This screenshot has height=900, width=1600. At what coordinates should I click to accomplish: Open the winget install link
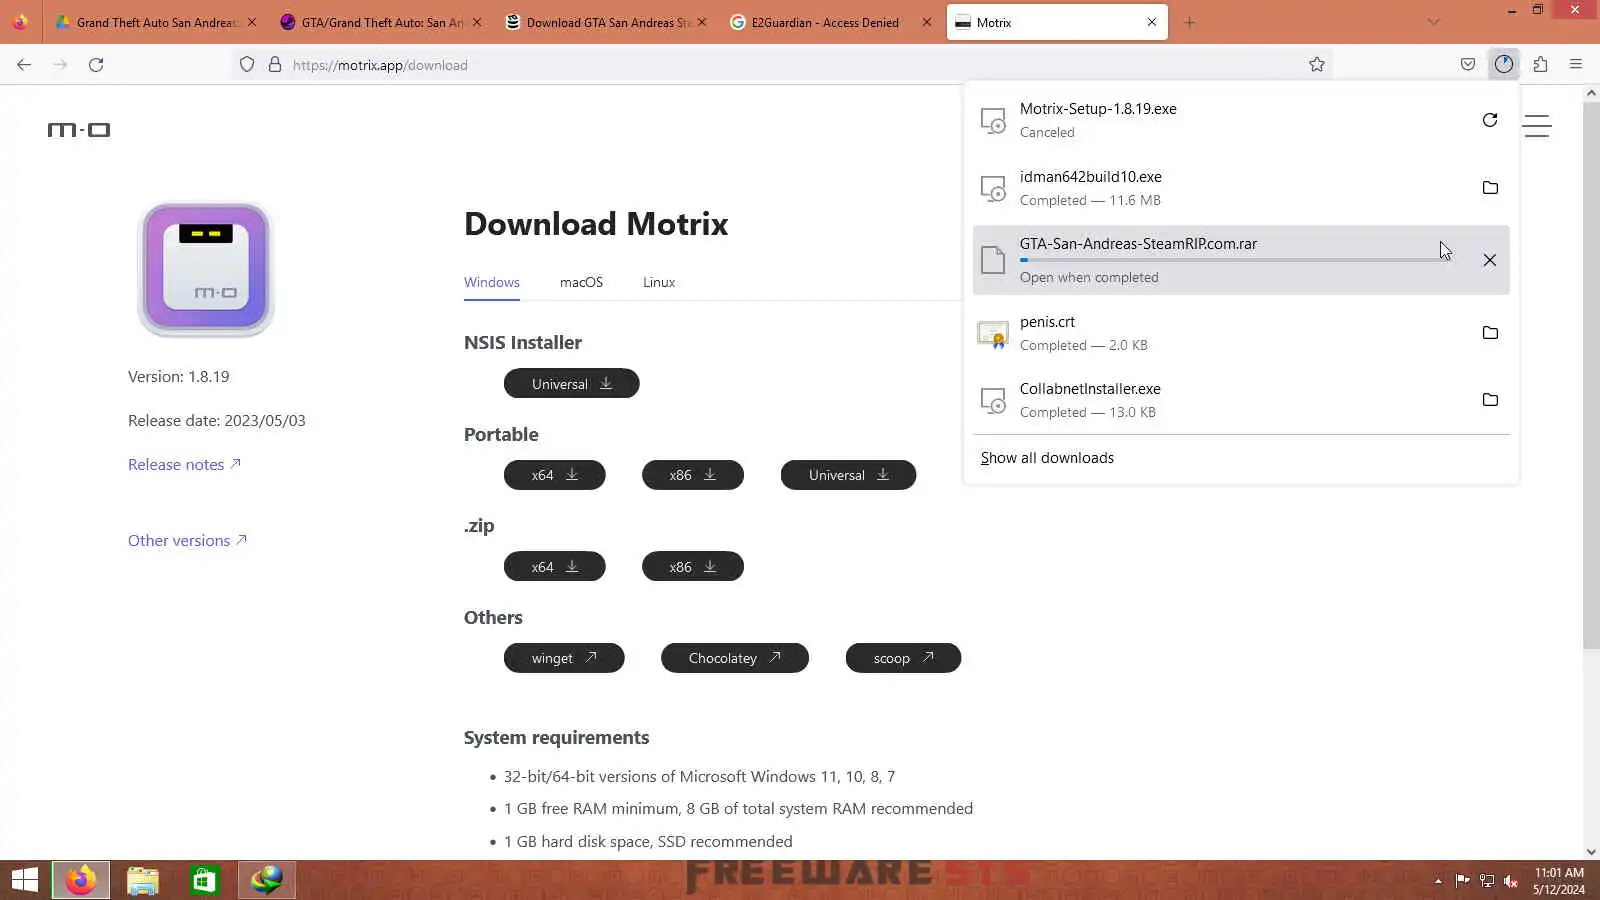[564, 658]
